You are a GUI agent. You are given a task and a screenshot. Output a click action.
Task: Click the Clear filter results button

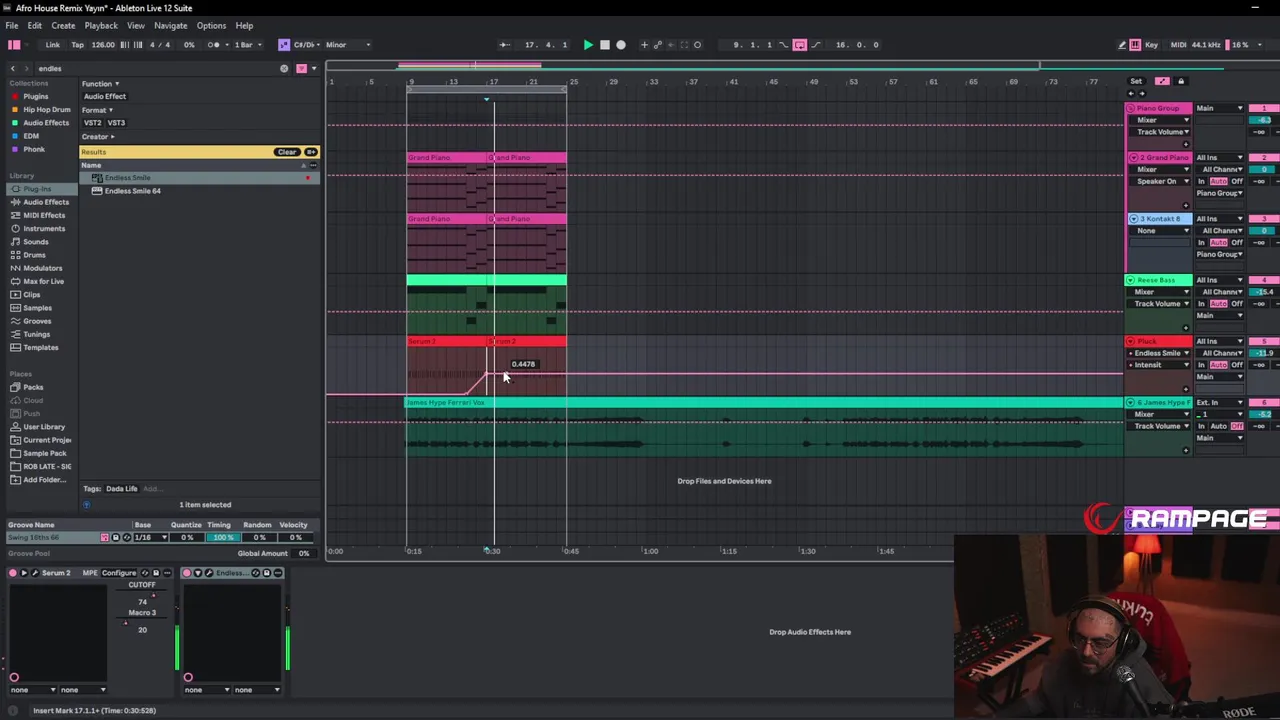tap(287, 152)
